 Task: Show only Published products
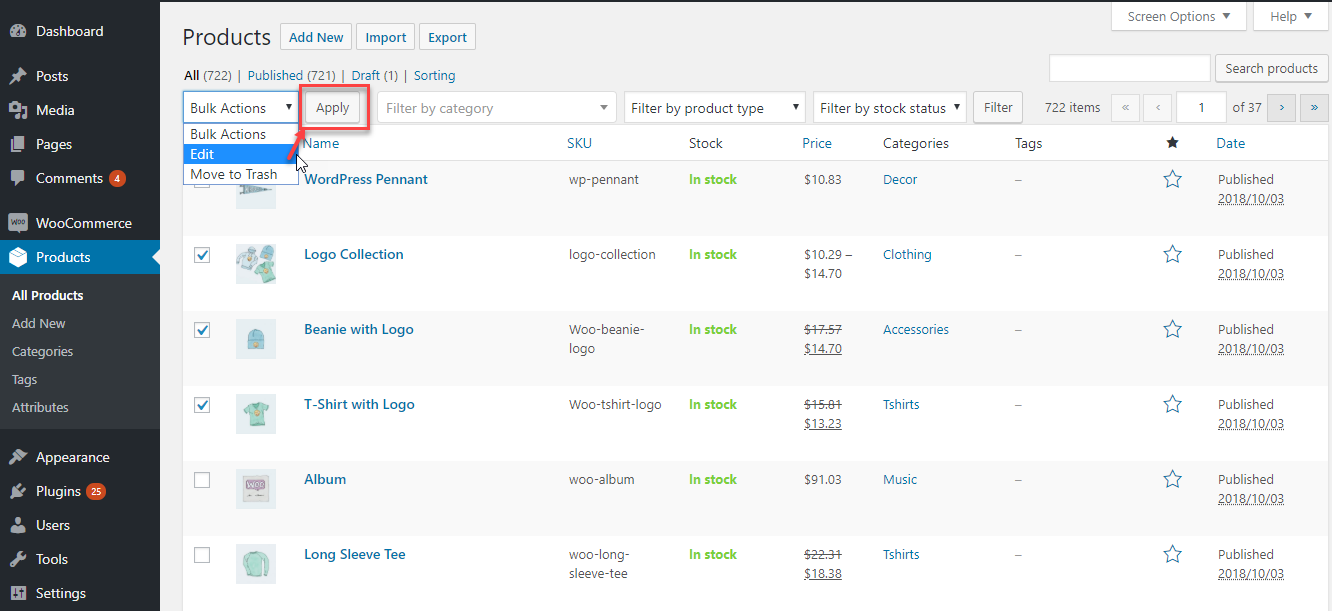(291, 75)
